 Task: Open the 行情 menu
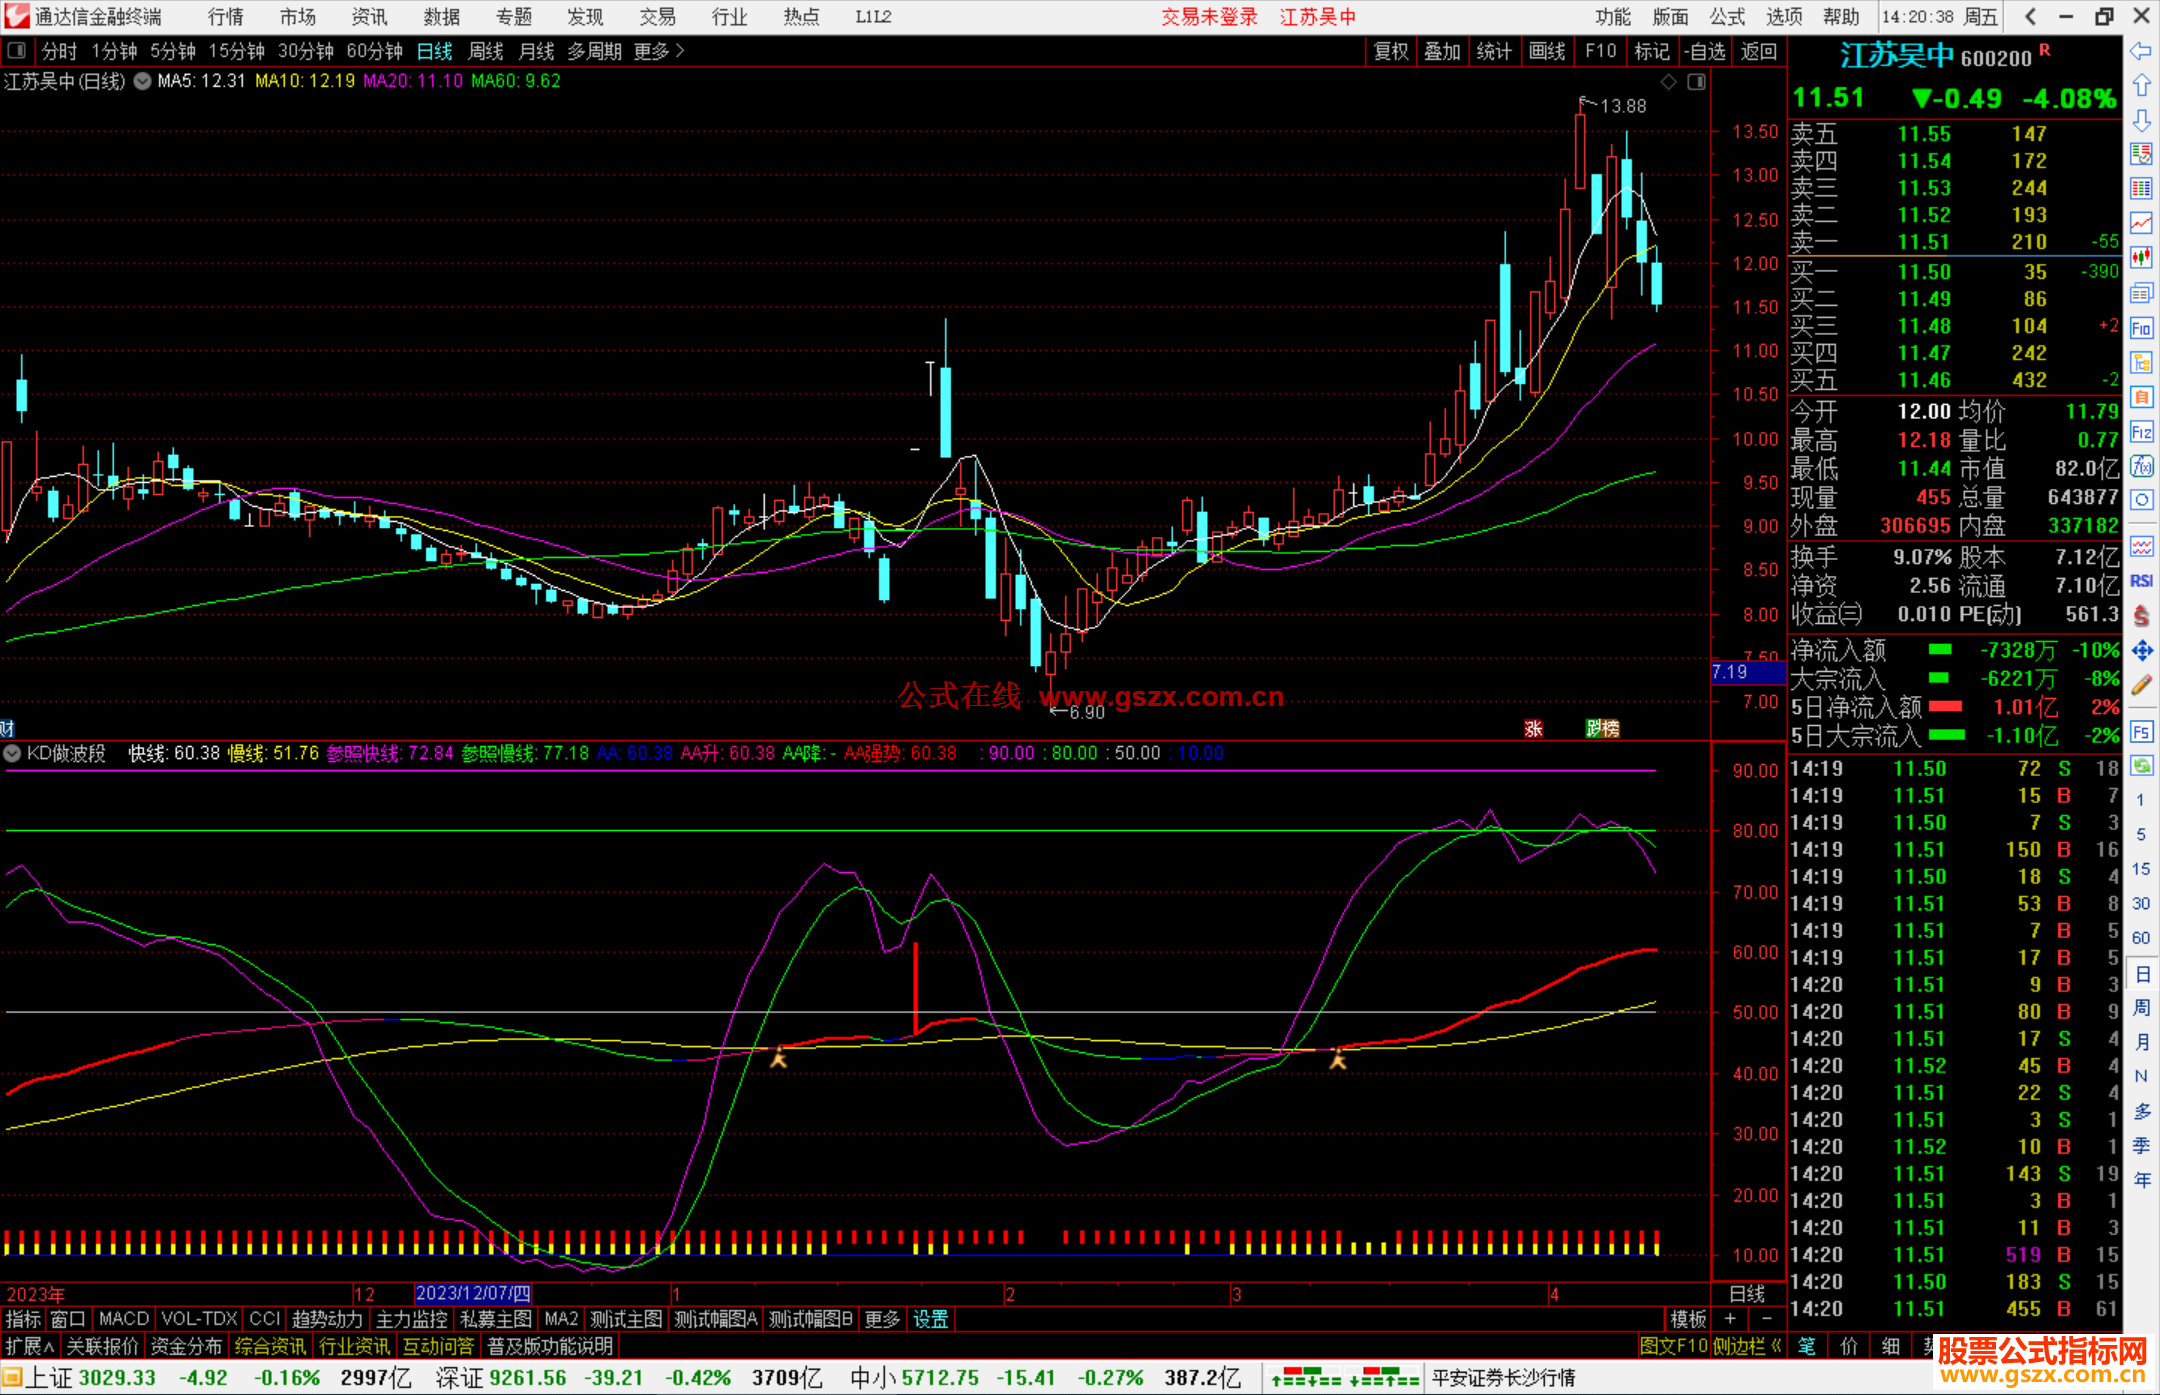point(225,17)
